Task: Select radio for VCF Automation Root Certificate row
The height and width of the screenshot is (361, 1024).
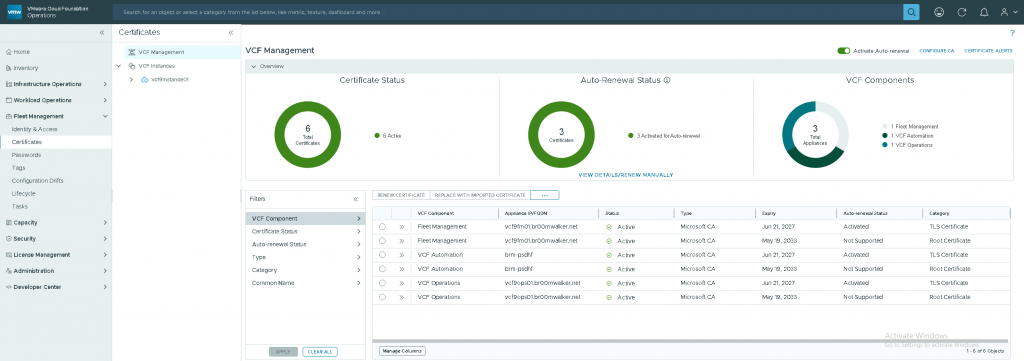Action: (382, 269)
